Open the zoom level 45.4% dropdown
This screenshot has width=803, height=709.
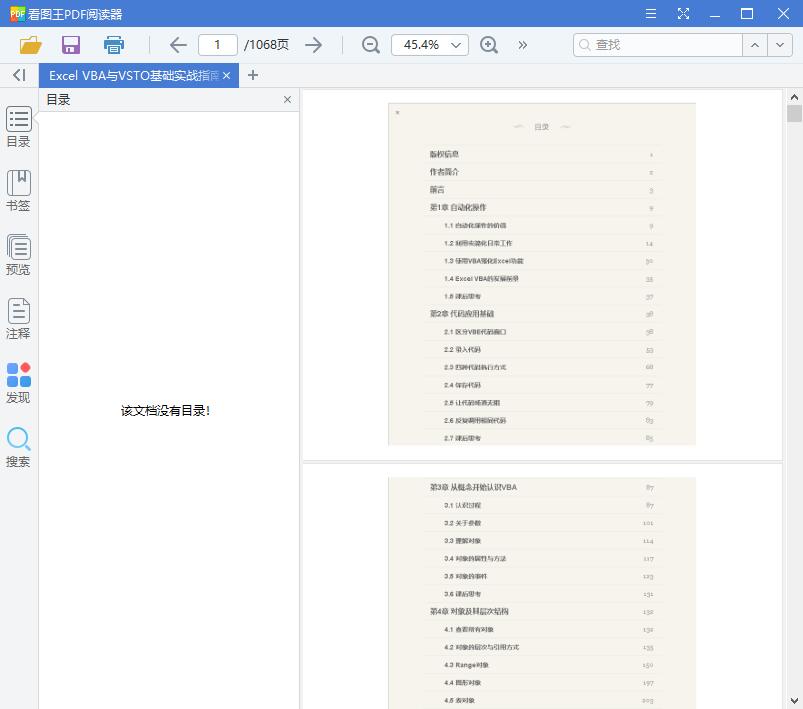click(x=430, y=45)
